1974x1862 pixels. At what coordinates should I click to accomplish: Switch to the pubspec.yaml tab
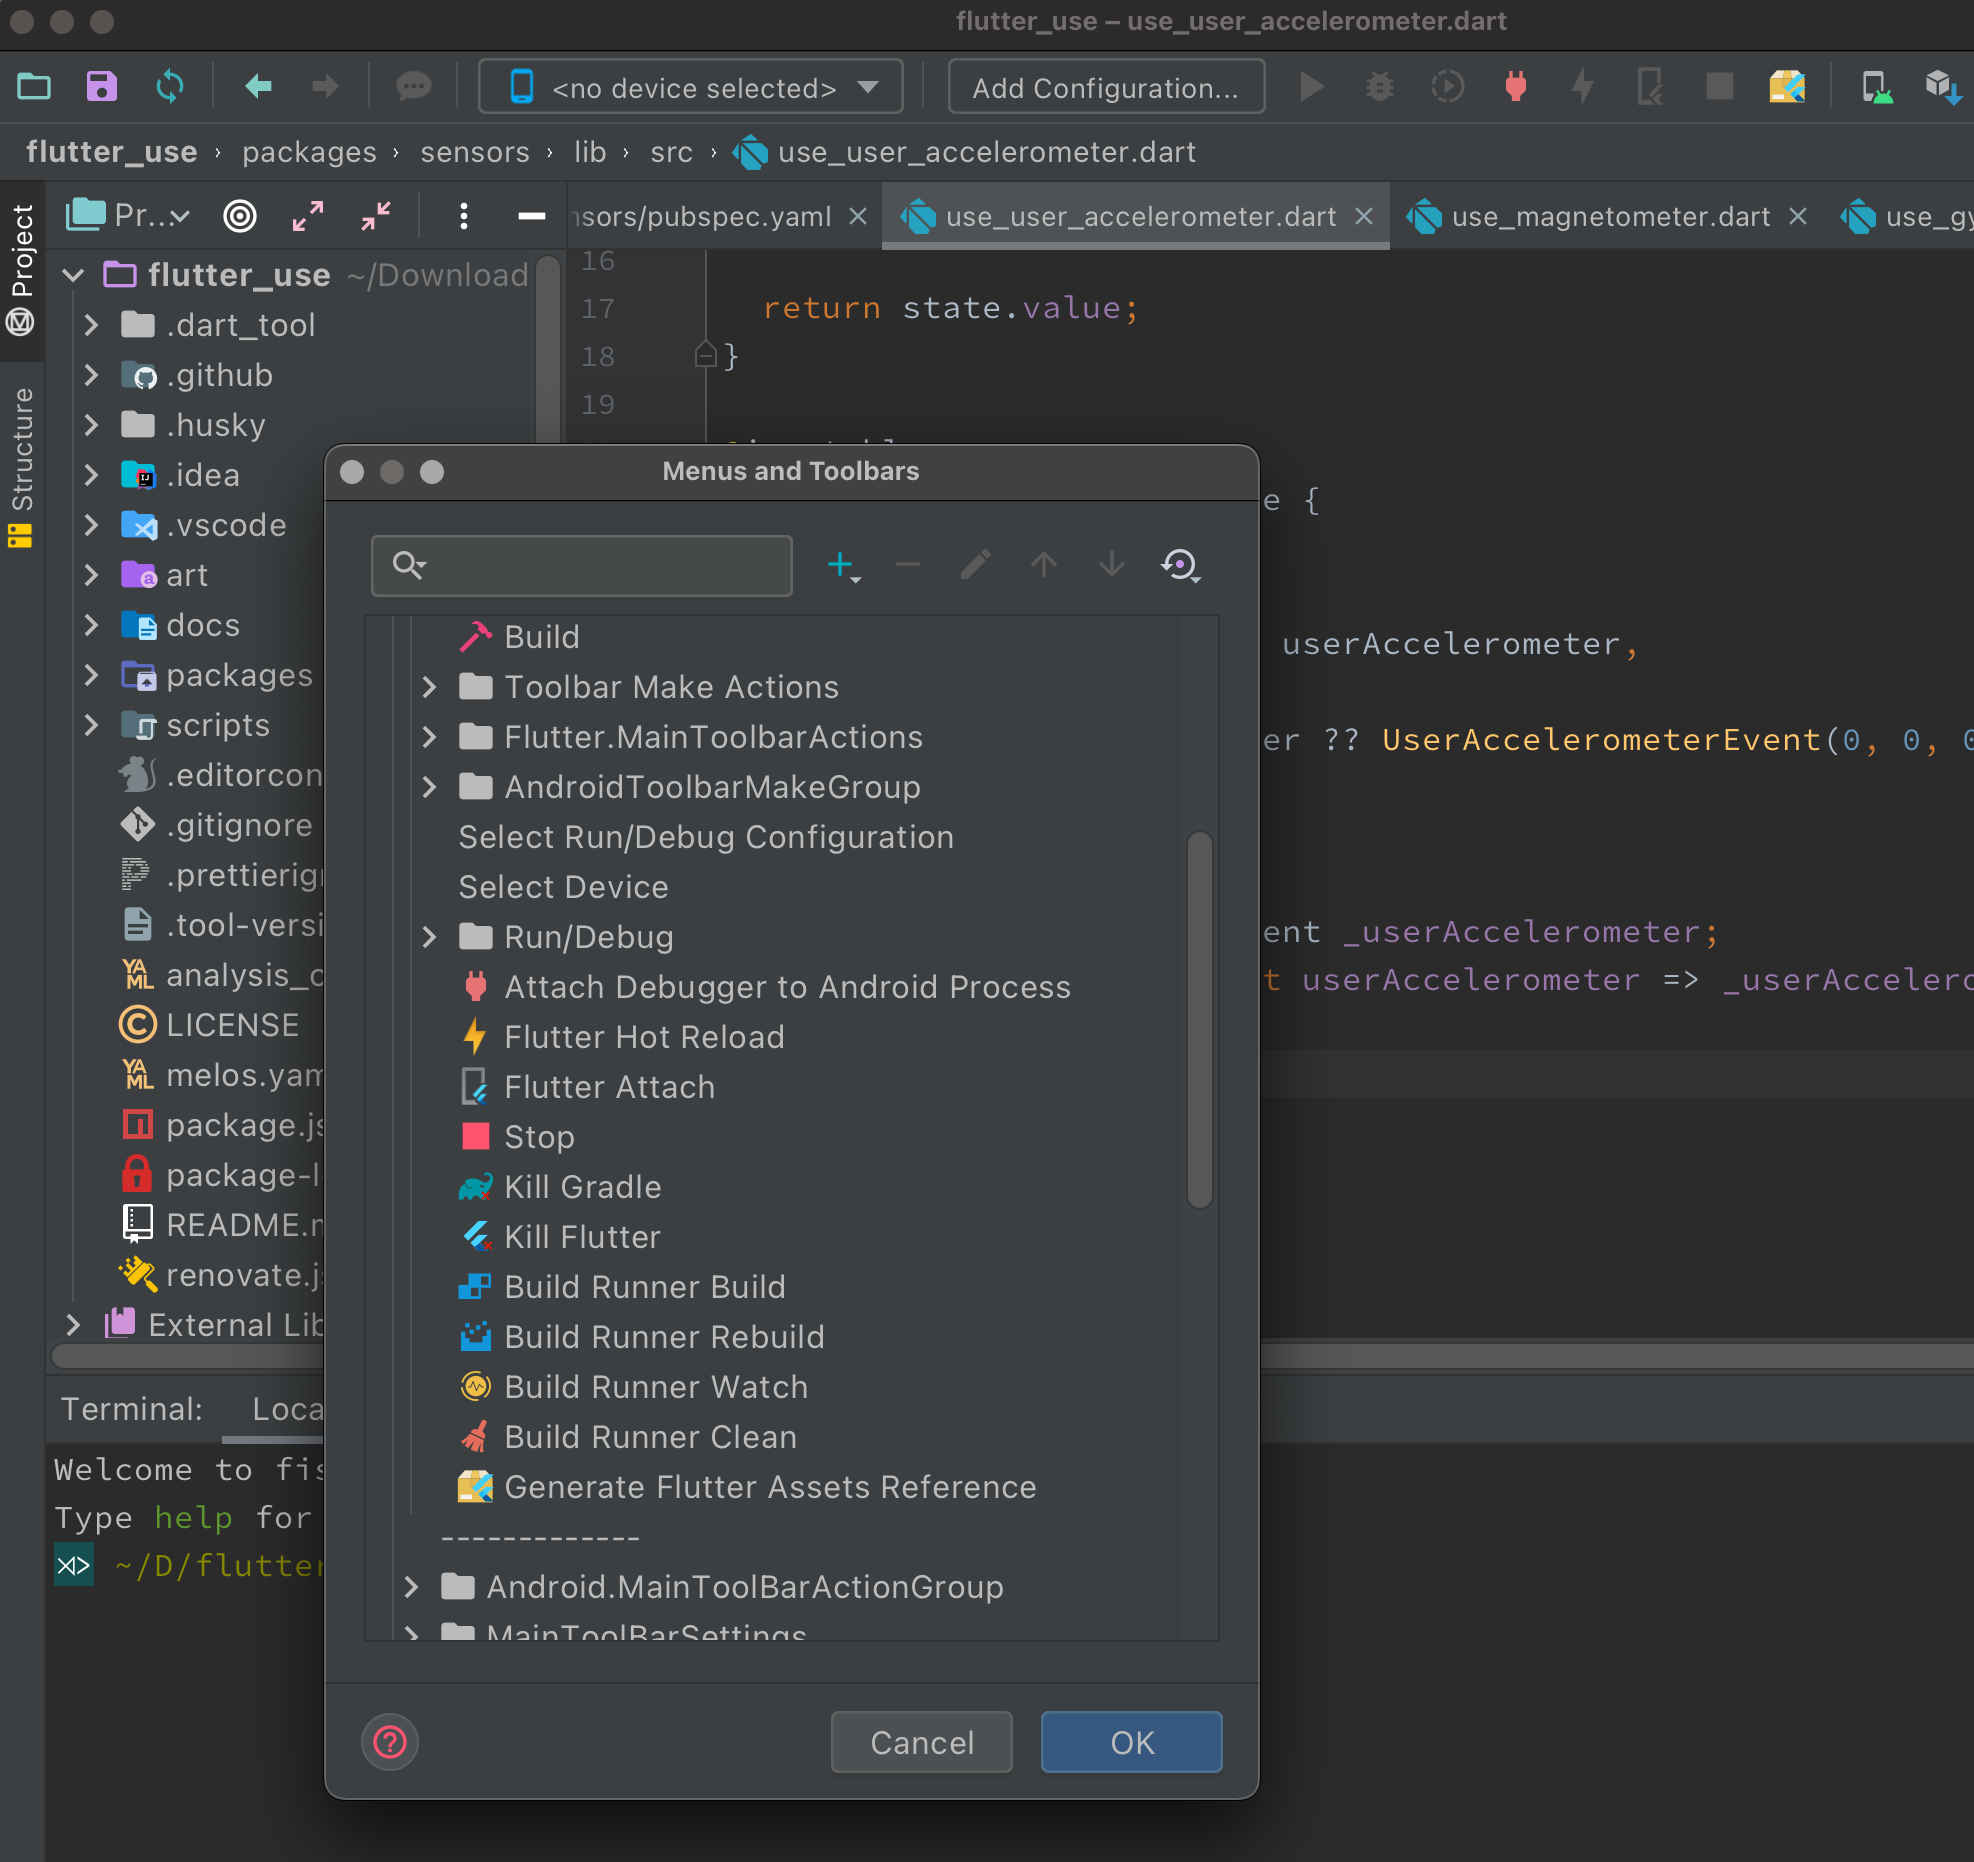click(x=700, y=216)
